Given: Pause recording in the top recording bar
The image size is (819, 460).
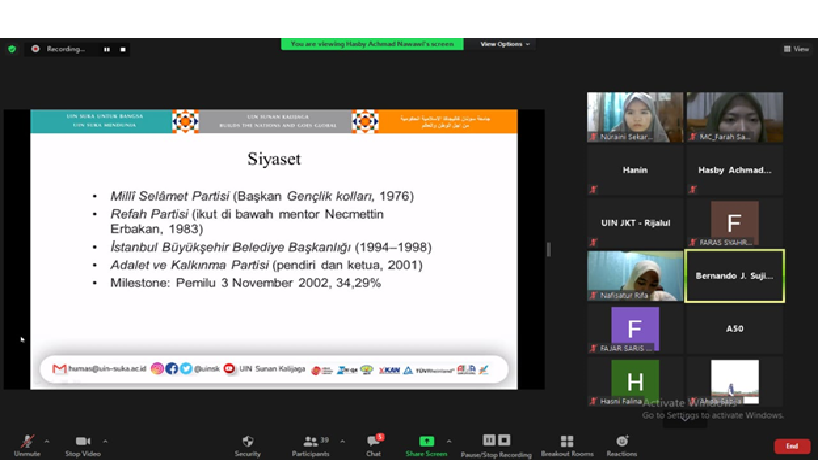Looking at the screenshot, I should point(107,49).
